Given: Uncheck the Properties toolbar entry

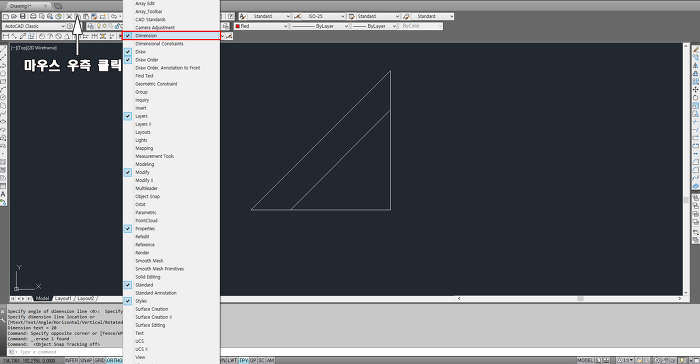Looking at the screenshot, I should [x=171, y=229].
